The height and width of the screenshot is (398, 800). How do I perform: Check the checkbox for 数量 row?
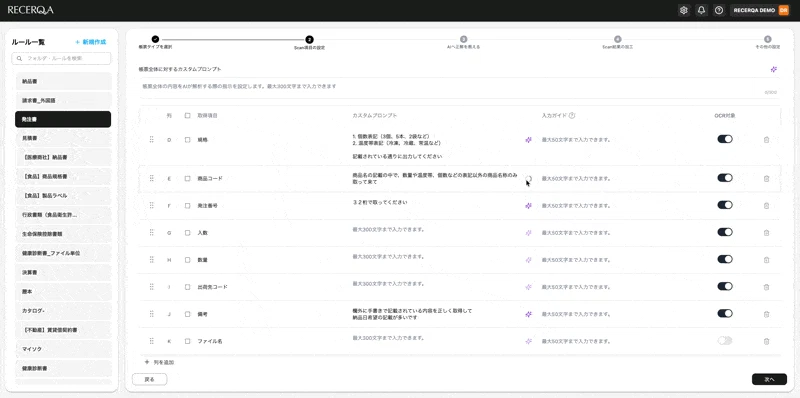[x=188, y=260]
